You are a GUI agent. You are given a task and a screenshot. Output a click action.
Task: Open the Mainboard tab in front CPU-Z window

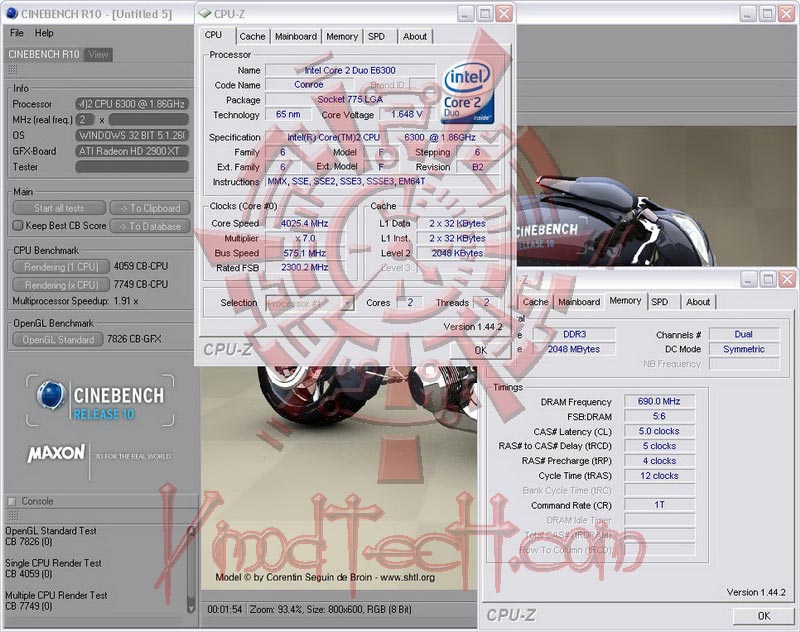[x=296, y=36]
